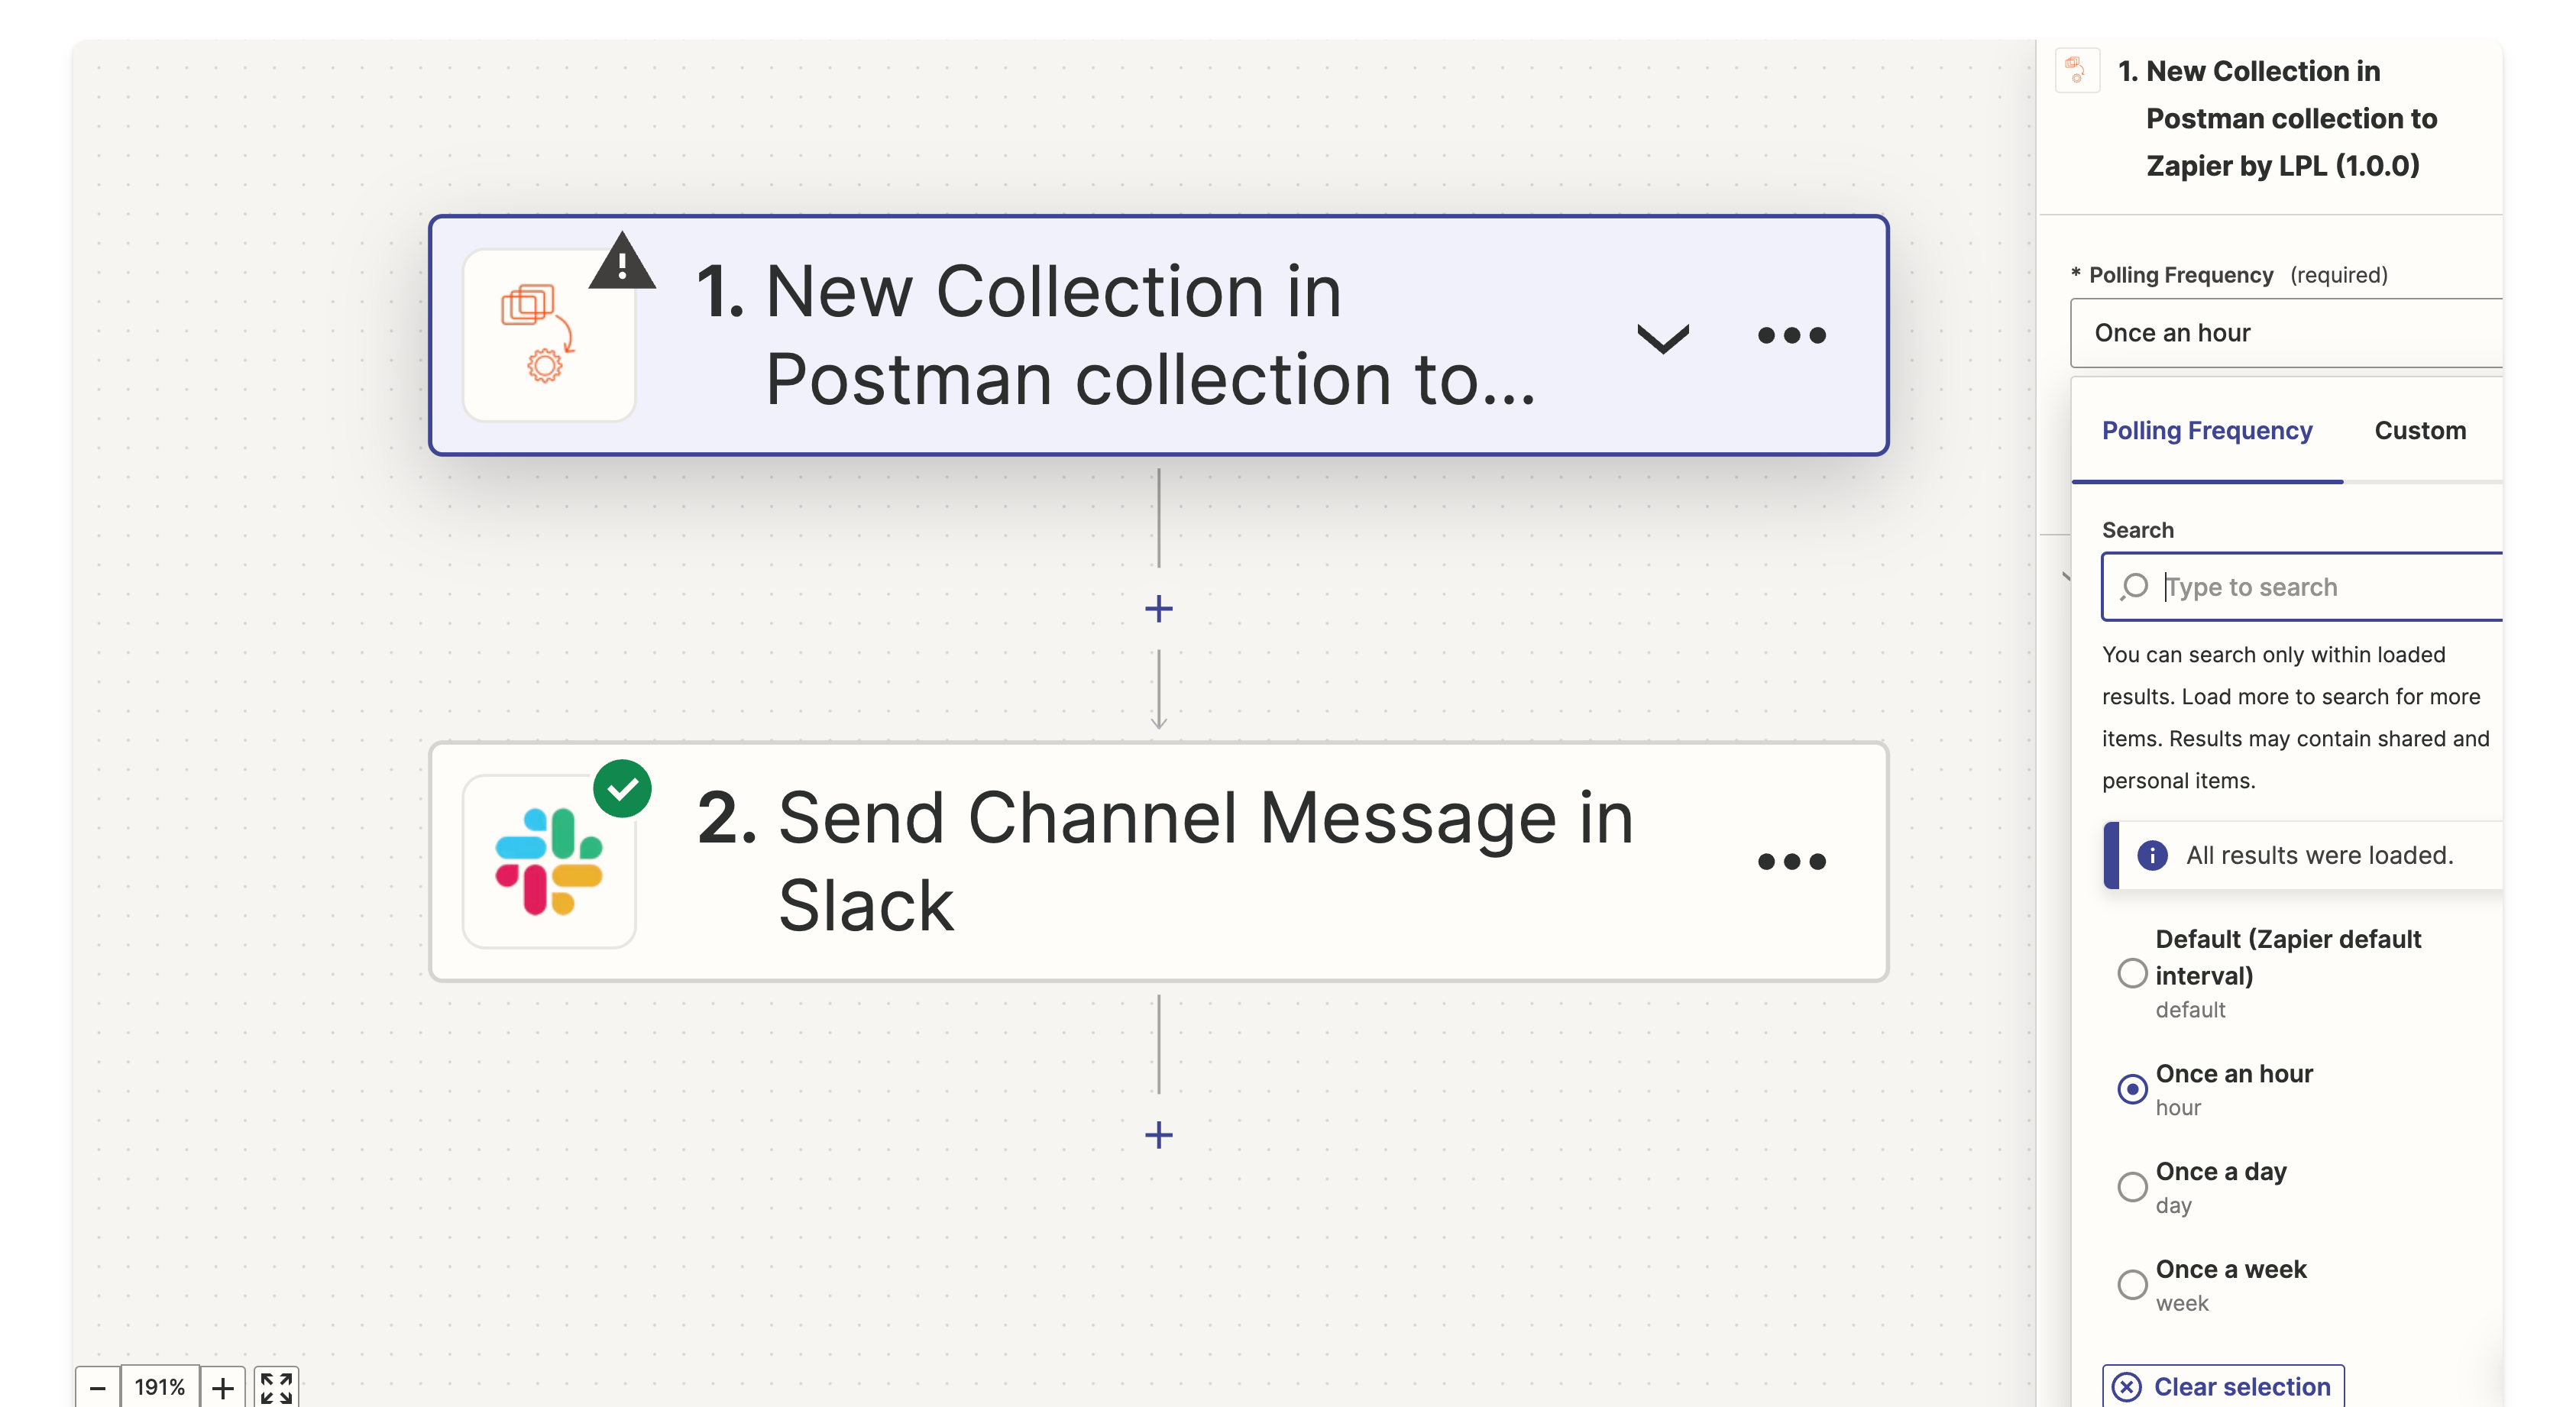Image resolution: width=2576 pixels, height=1407 pixels.
Task: Click the warning triangle on step 1
Action: pos(622,263)
